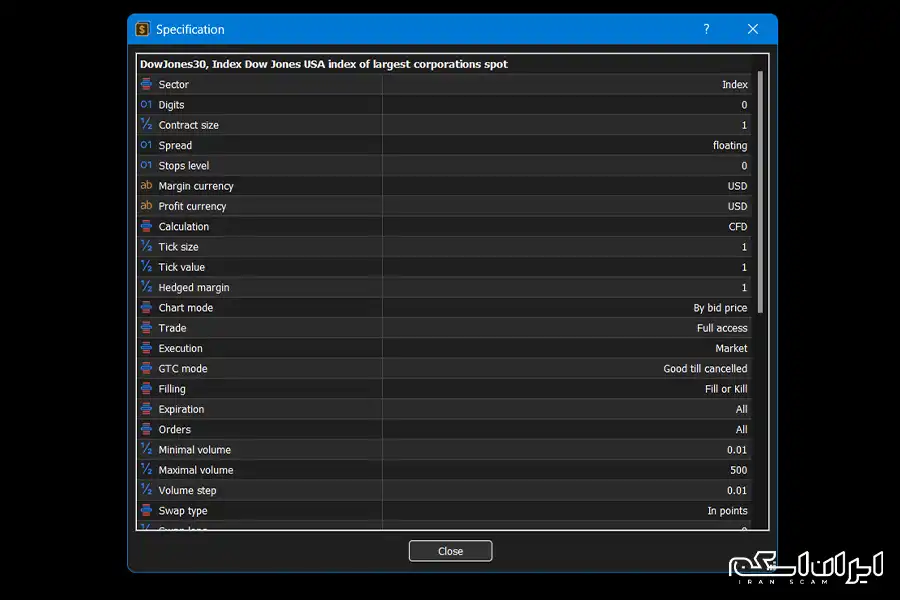The width and height of the screenshot is (900, 600).
Task: Click the Hedged margin row icon
Action: (x=146, y=287)
